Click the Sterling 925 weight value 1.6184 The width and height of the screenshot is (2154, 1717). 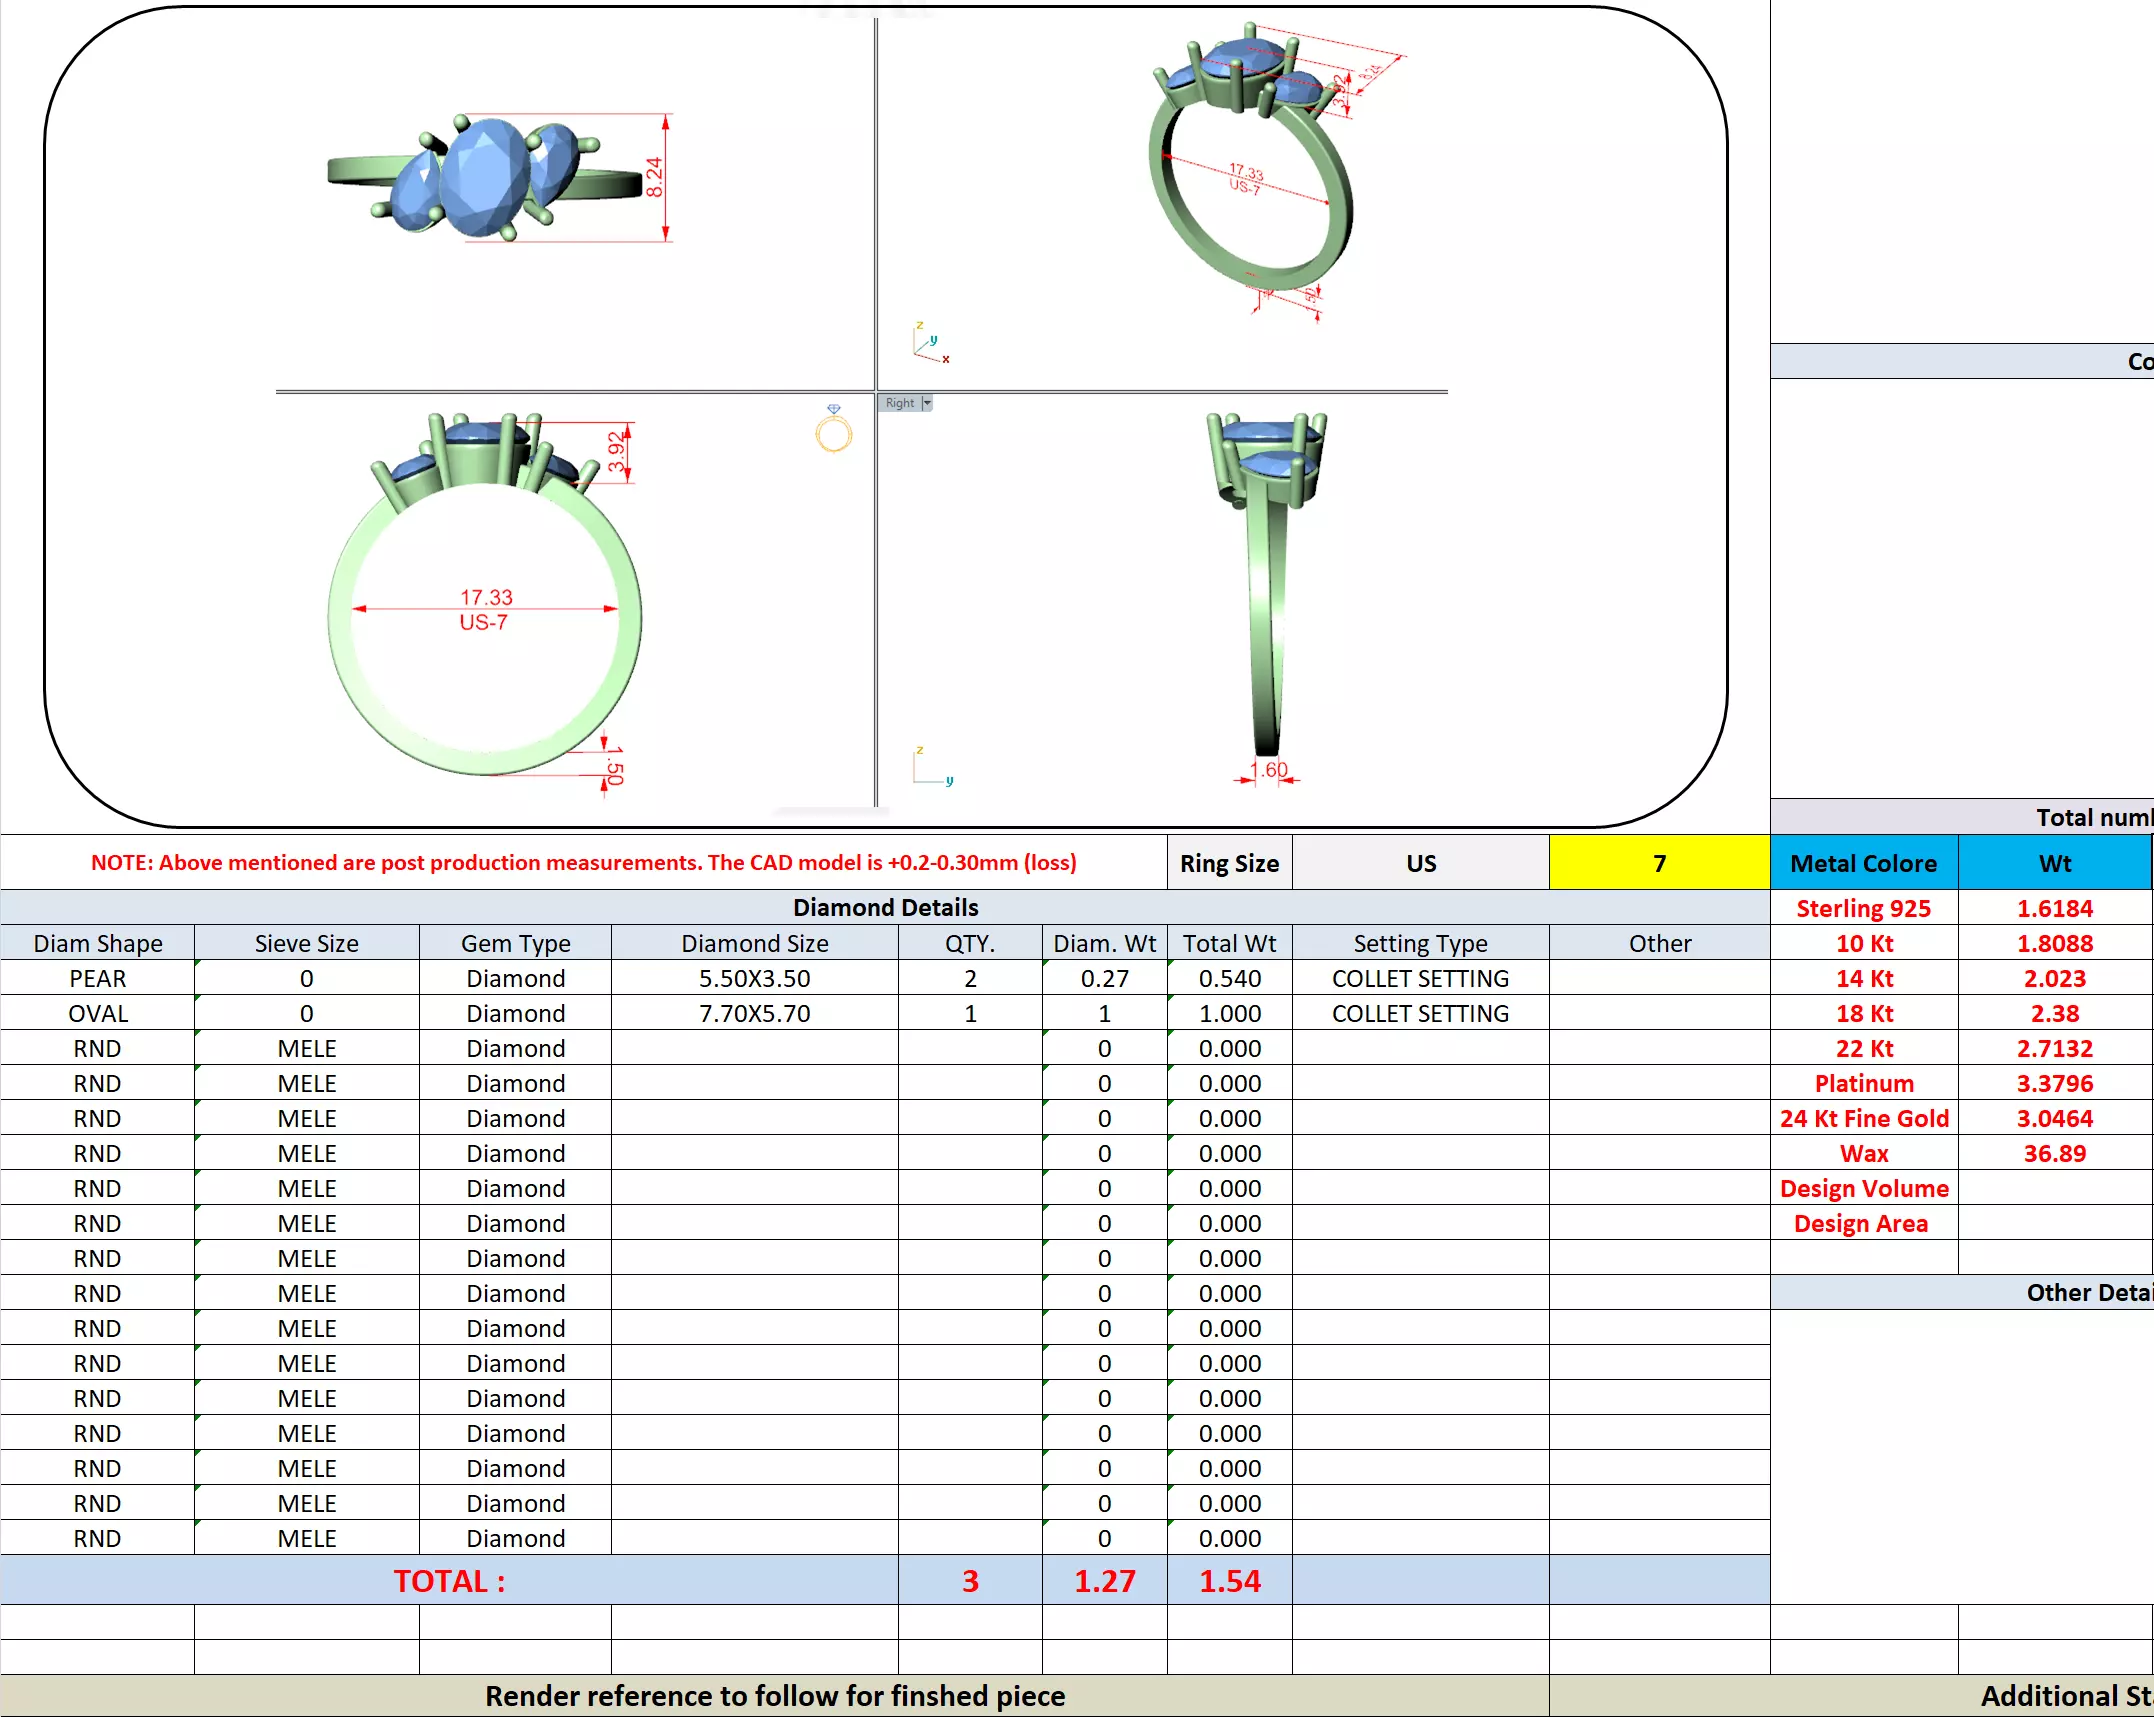[x=2053, y=908]
